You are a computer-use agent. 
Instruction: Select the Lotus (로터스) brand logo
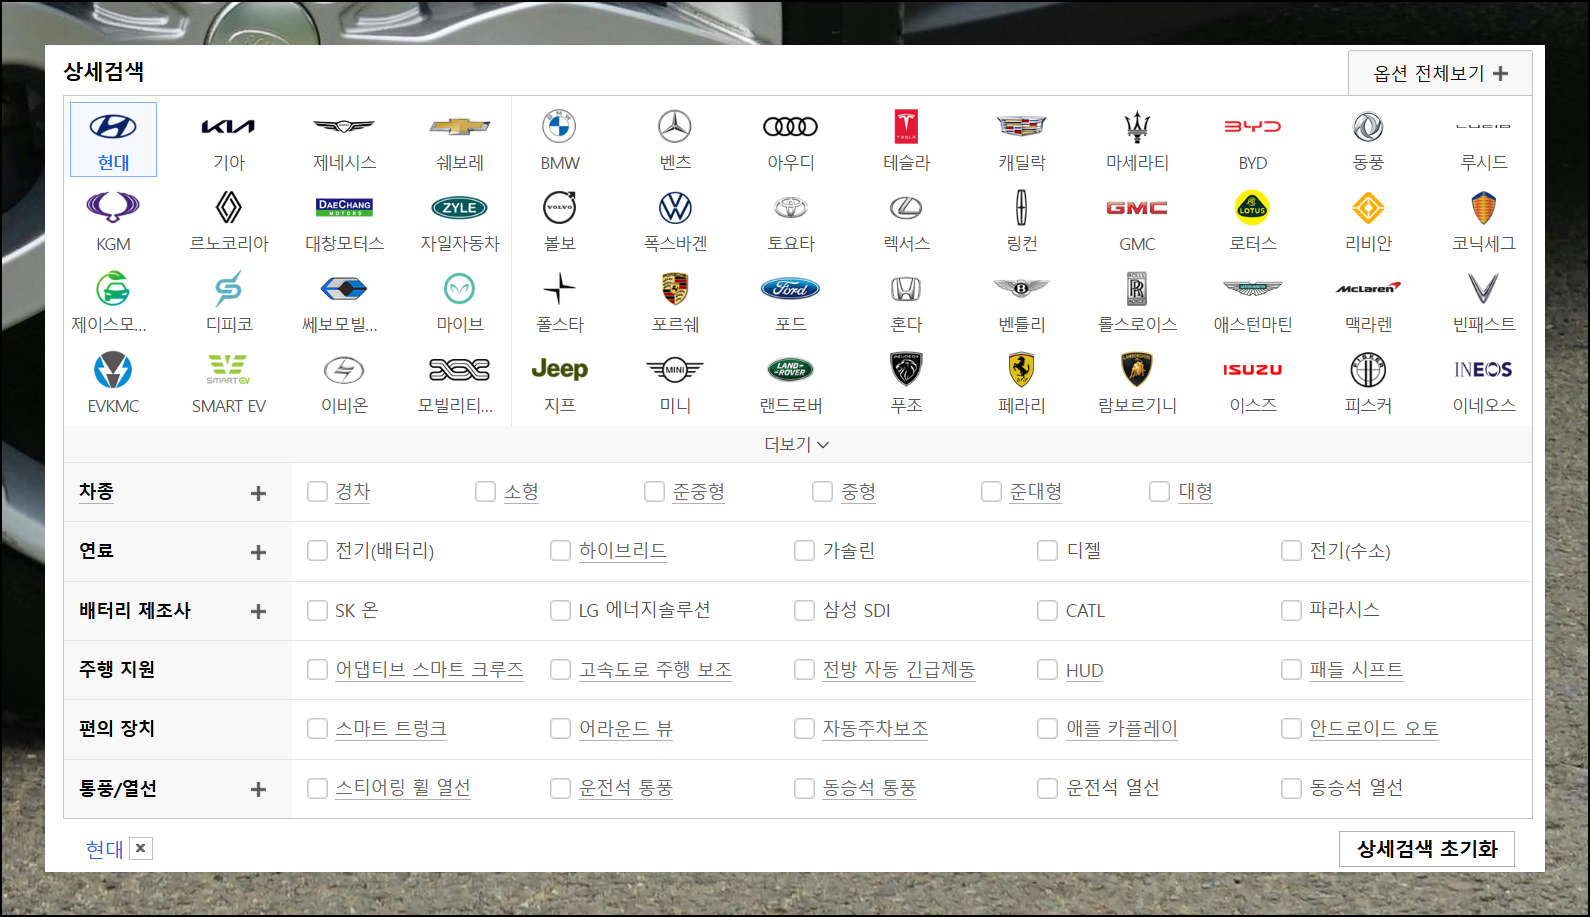point(1253,208)
